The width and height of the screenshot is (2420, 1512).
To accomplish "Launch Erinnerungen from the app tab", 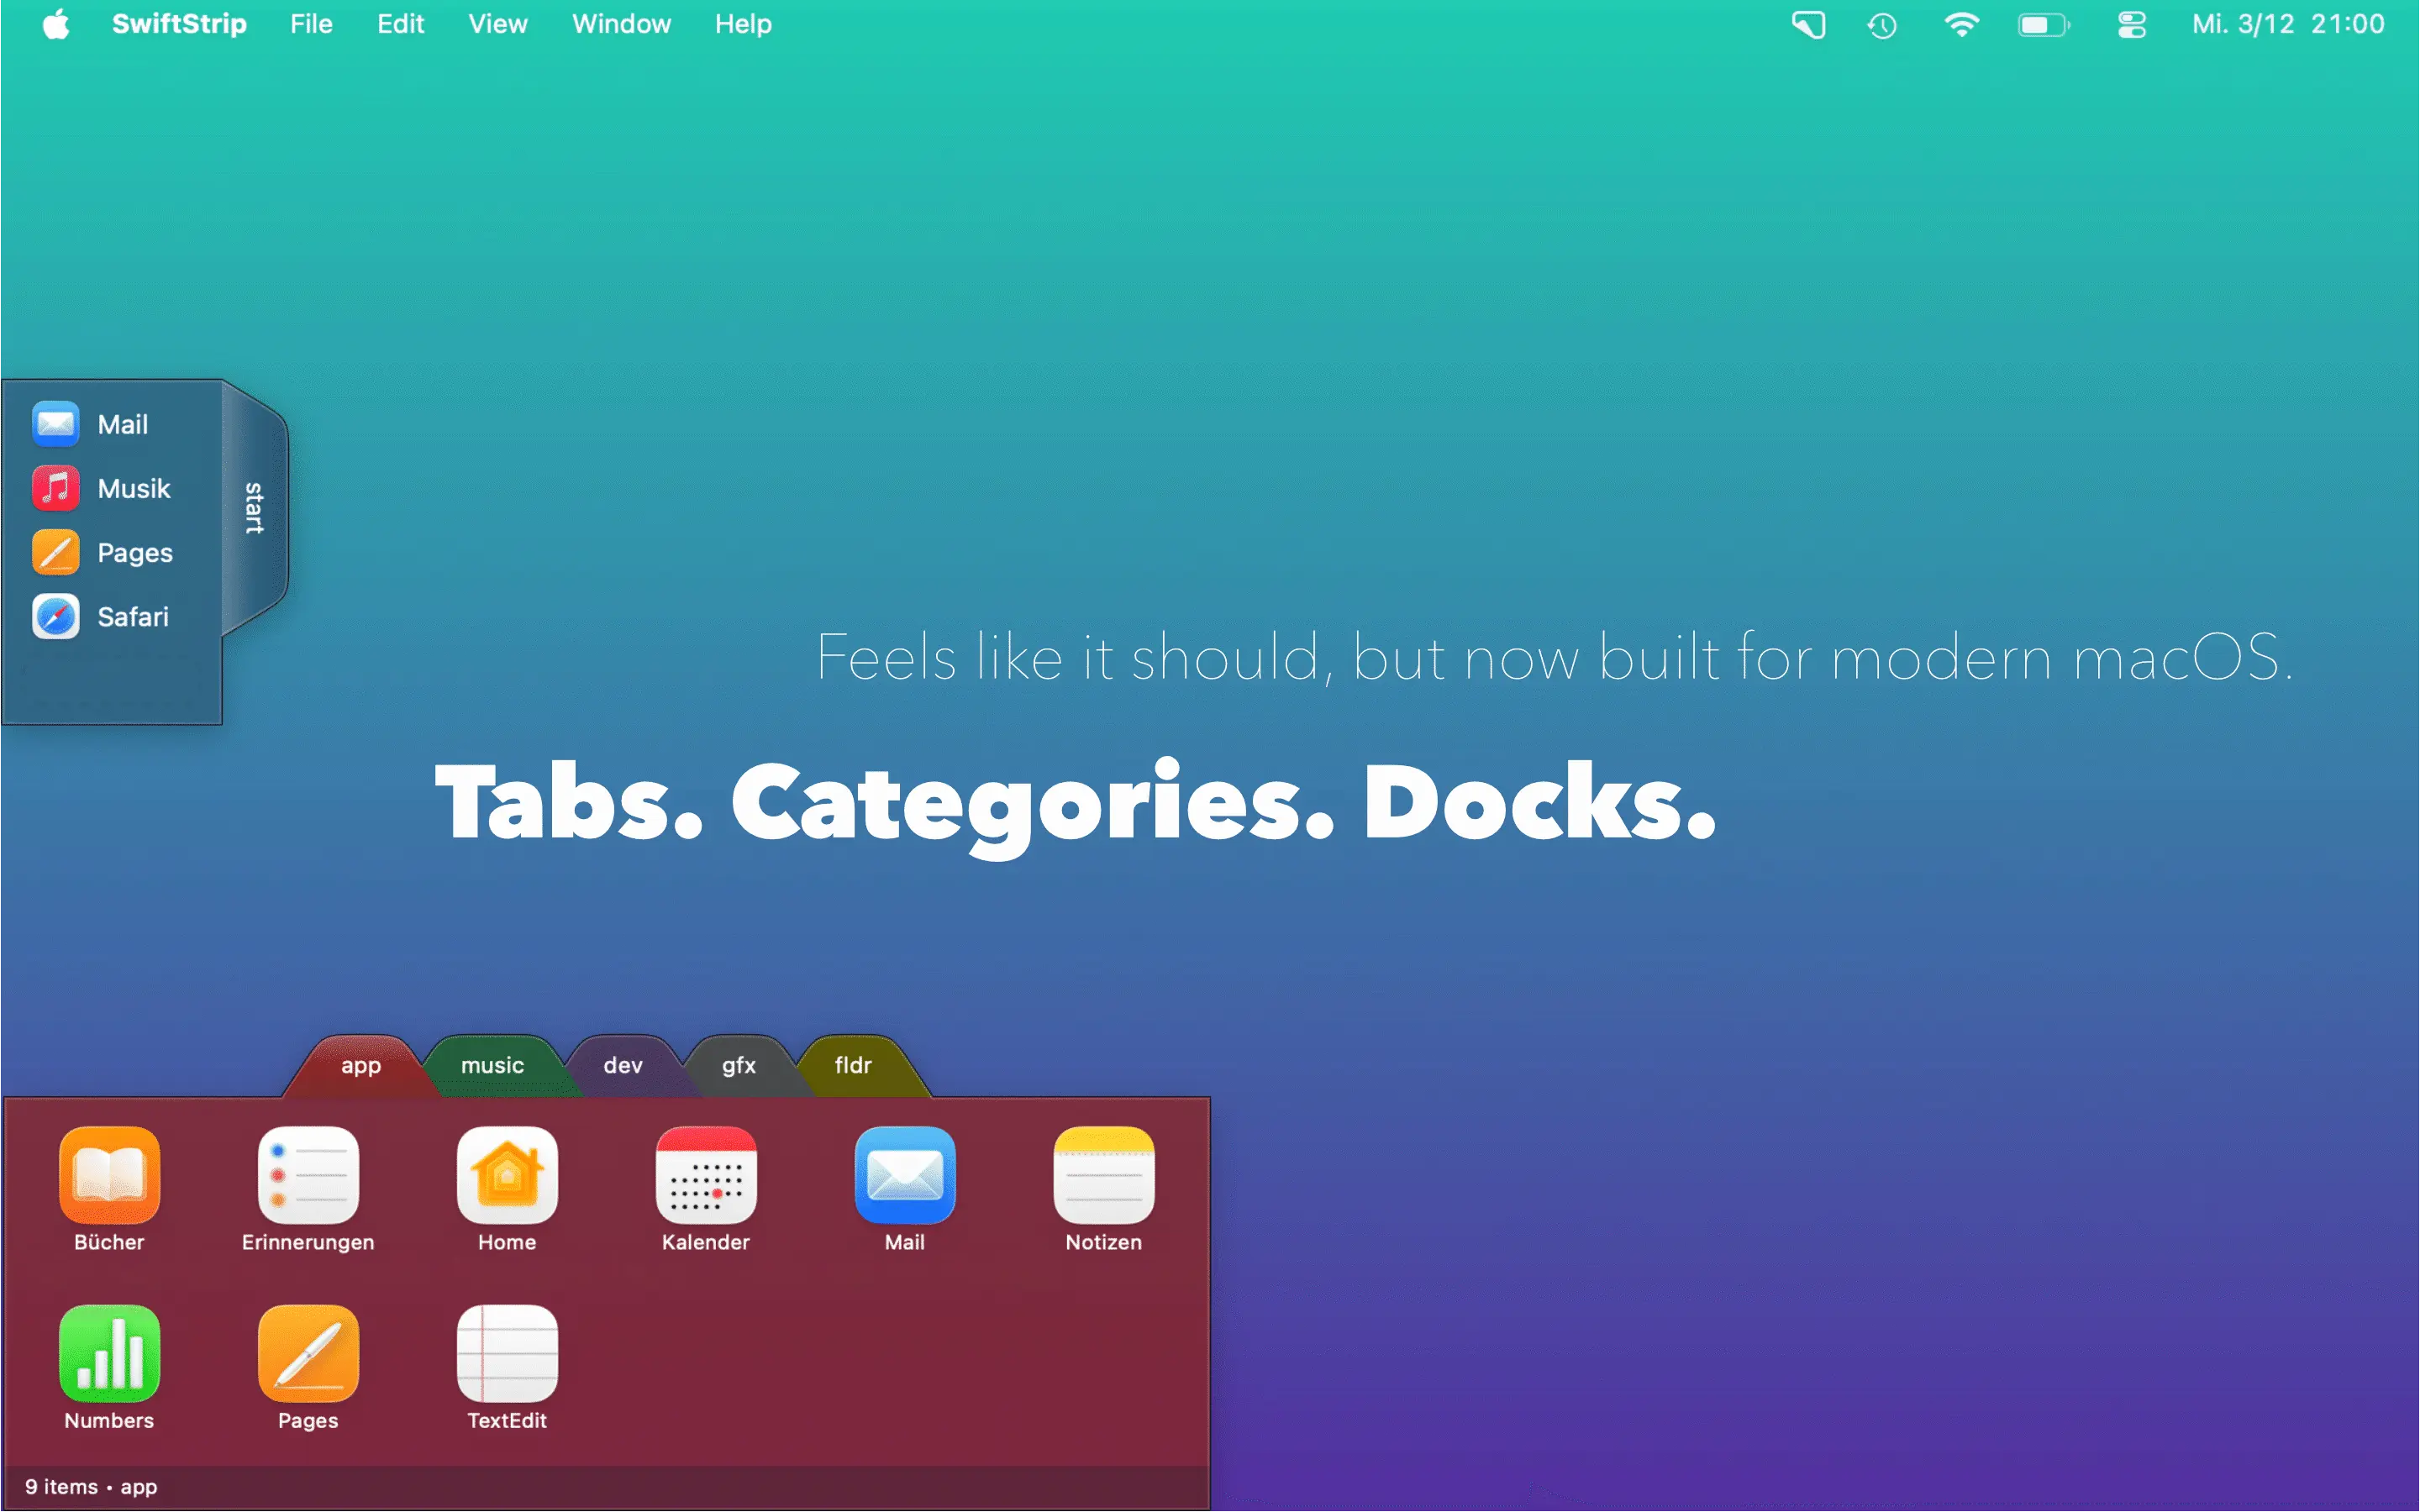I will tap(308, 1176).
